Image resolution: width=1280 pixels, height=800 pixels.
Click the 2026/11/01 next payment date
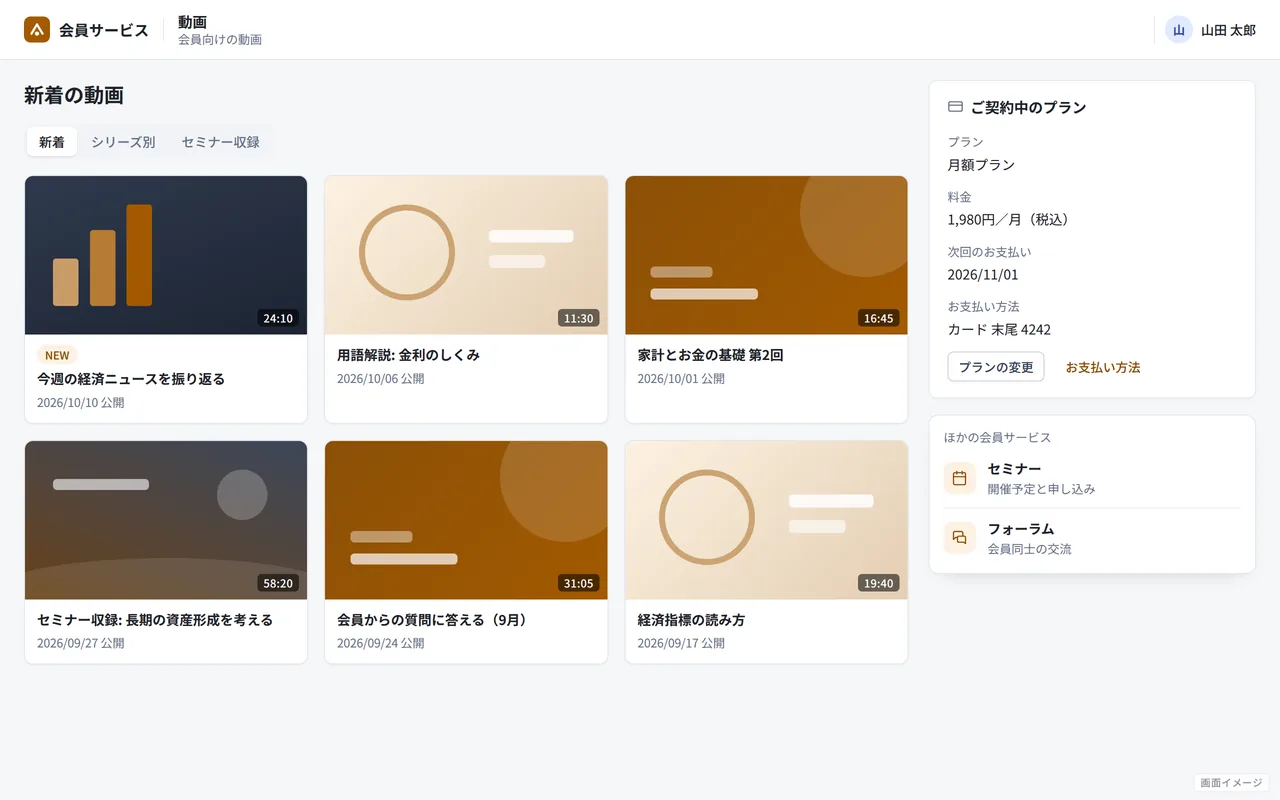983,274
